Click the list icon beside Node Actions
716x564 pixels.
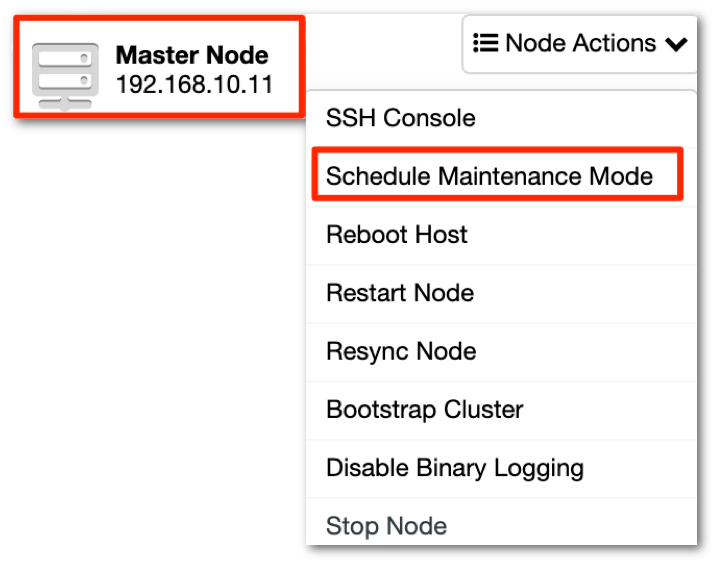click(485, 43)
